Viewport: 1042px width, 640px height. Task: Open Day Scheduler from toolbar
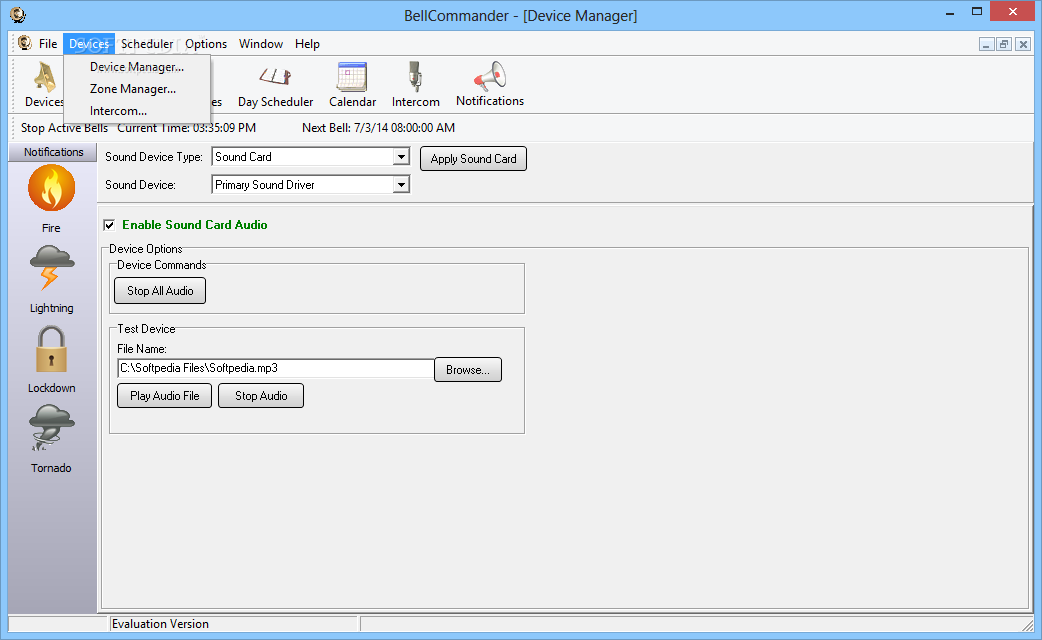[x=275, y=85]
